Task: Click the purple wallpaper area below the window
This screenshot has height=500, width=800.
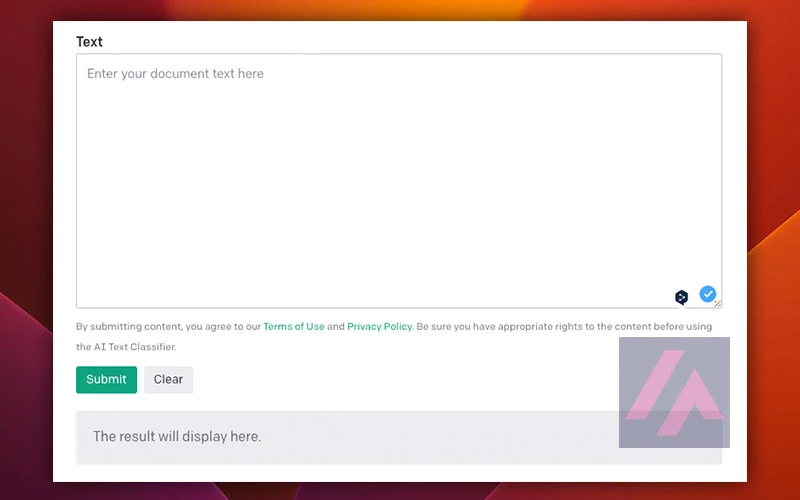Action: (x=398, y=491)
